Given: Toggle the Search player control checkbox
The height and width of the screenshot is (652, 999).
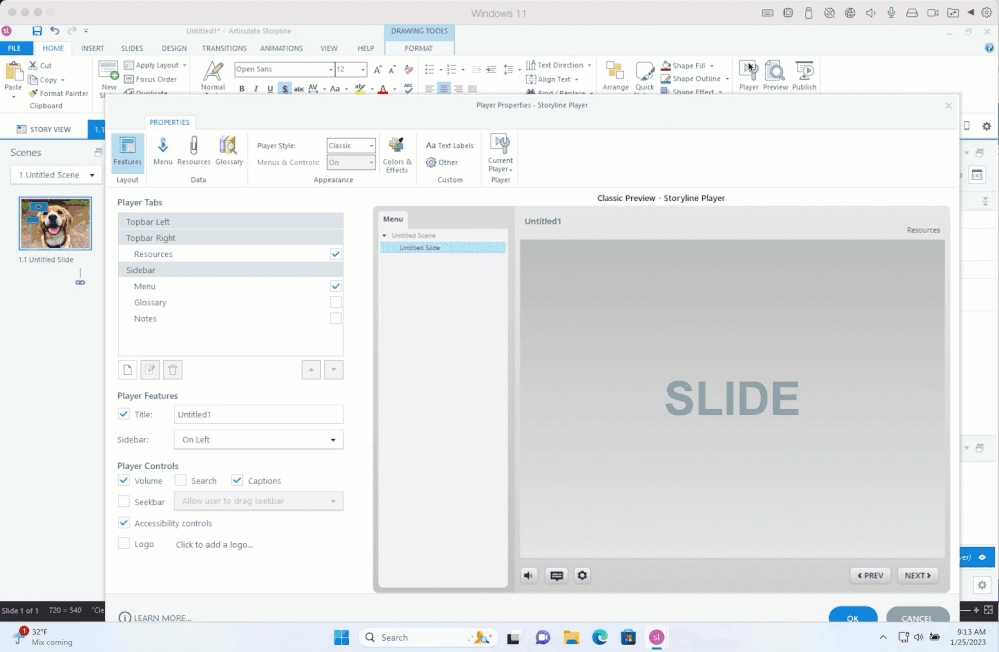Looking at the screenshot, I should (x=180, y=481).
